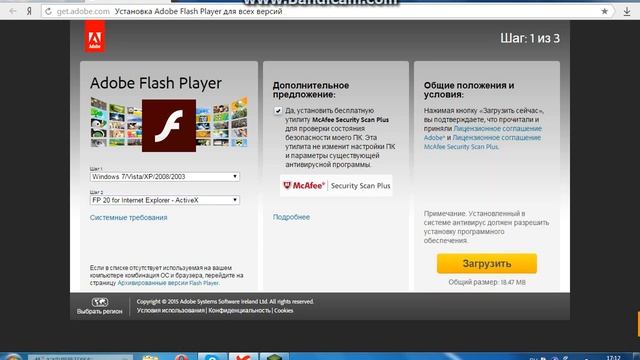Screen dimensions: 640x360
Task: Open the FP 20 for Internet Explorer dropdown
Action: pos(164,200)
